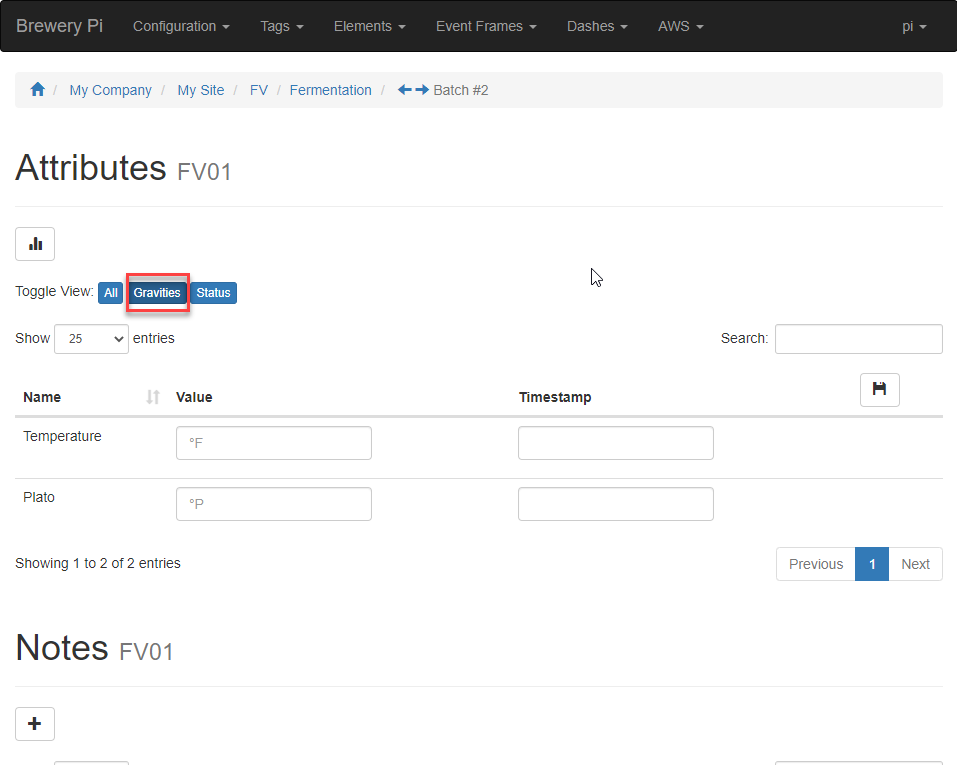Click the Timestamp column header
The height and width of the screenshot is (765, 957).
pos(555,397)
